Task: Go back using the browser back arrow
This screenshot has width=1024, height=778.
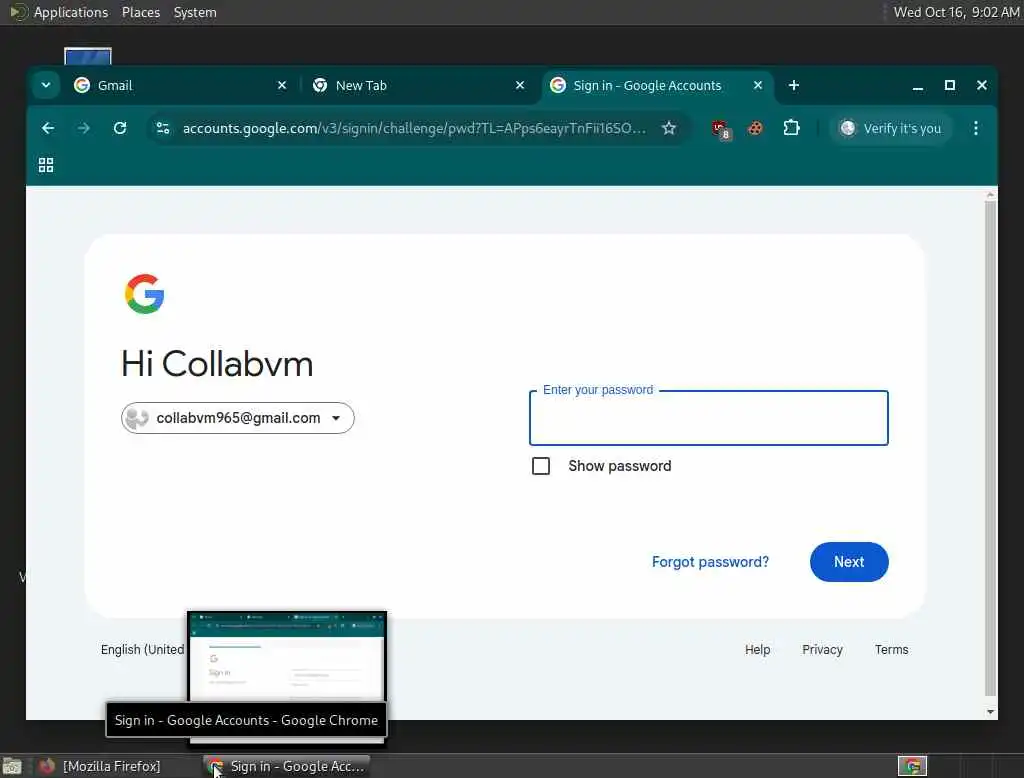Action: (x=48, y=128)
